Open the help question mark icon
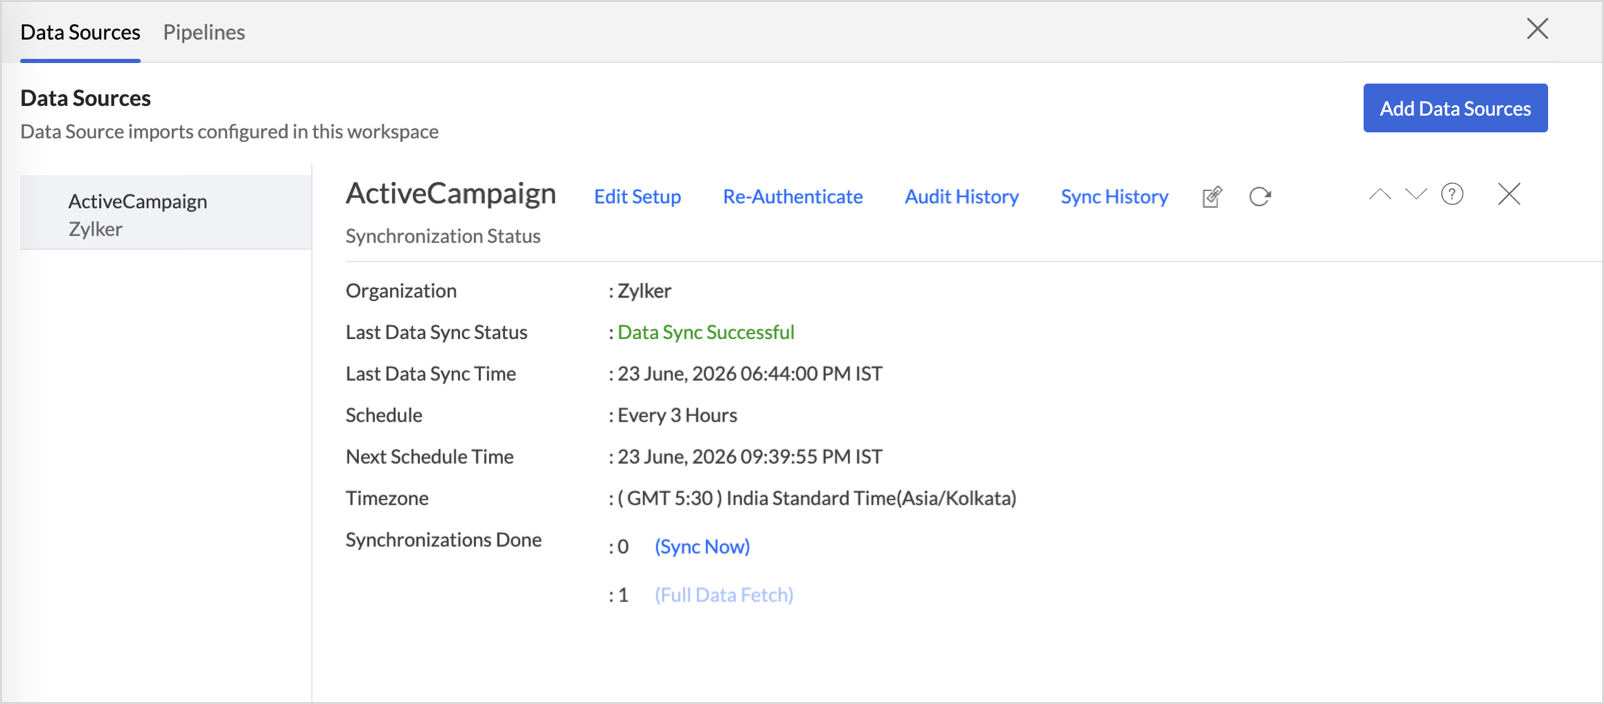 (1452, 194)
